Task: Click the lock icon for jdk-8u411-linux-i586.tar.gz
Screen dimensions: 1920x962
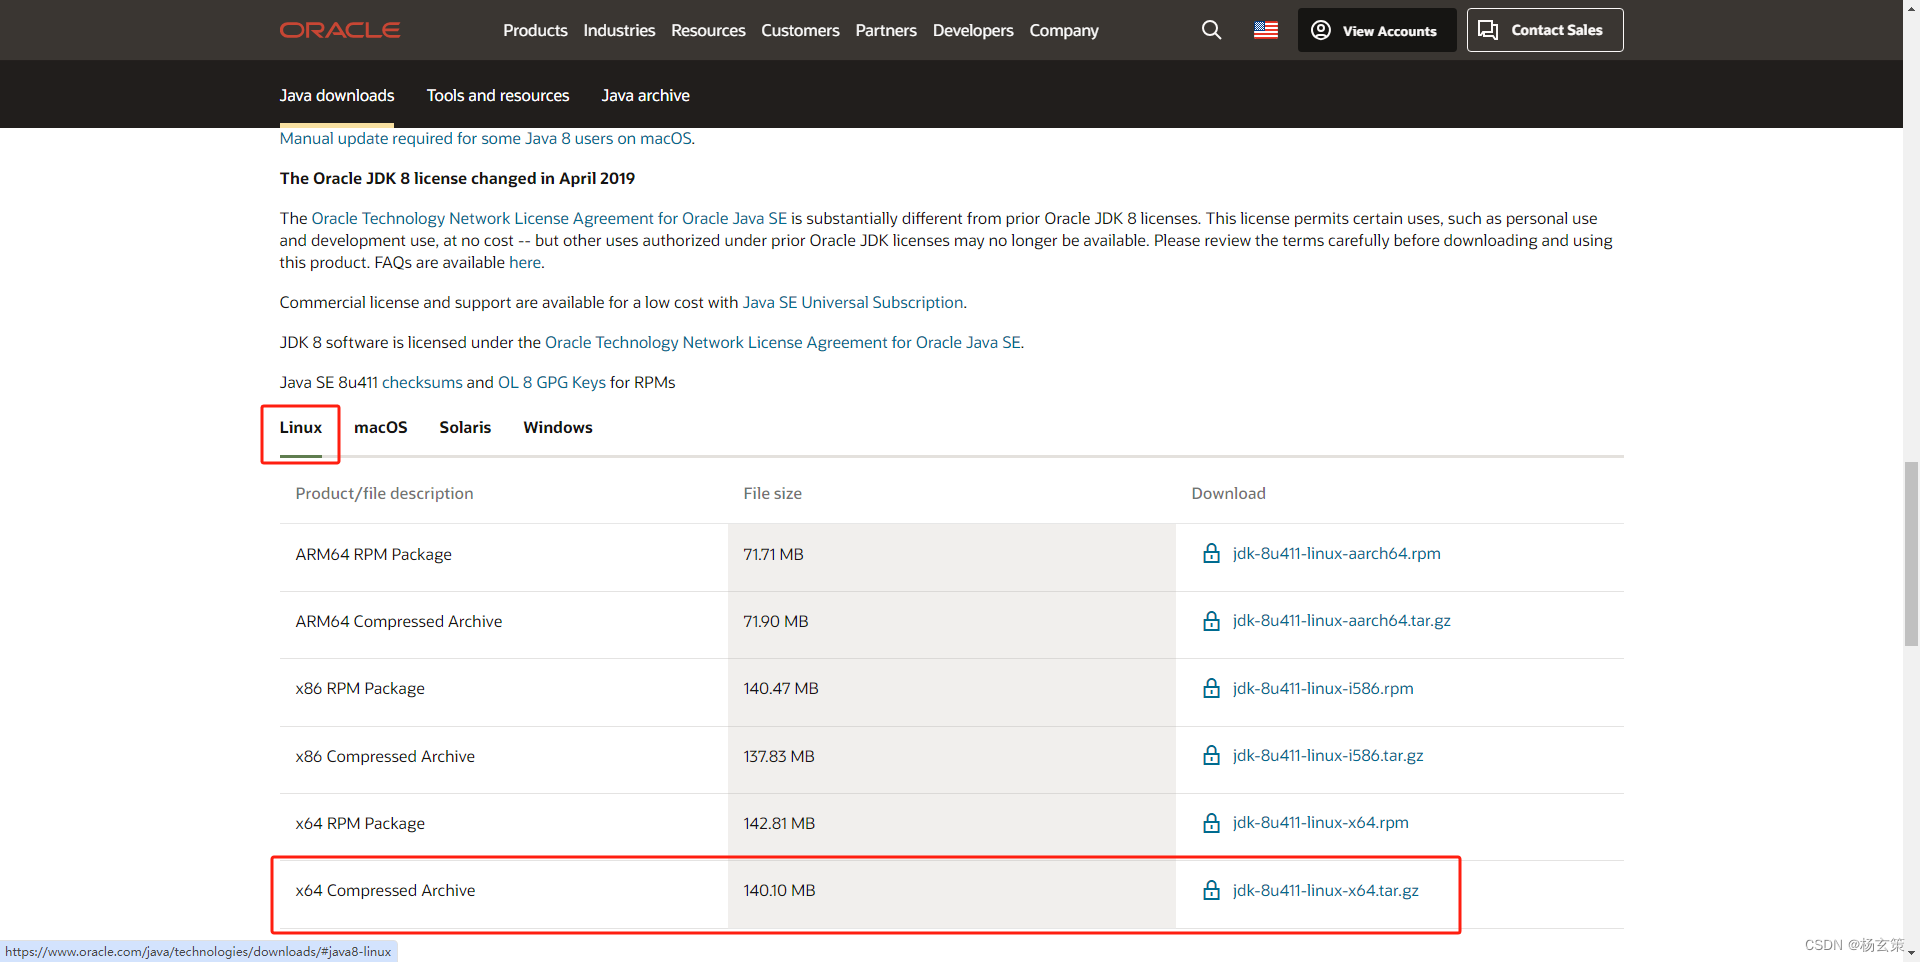Action: pos(1211,755)
